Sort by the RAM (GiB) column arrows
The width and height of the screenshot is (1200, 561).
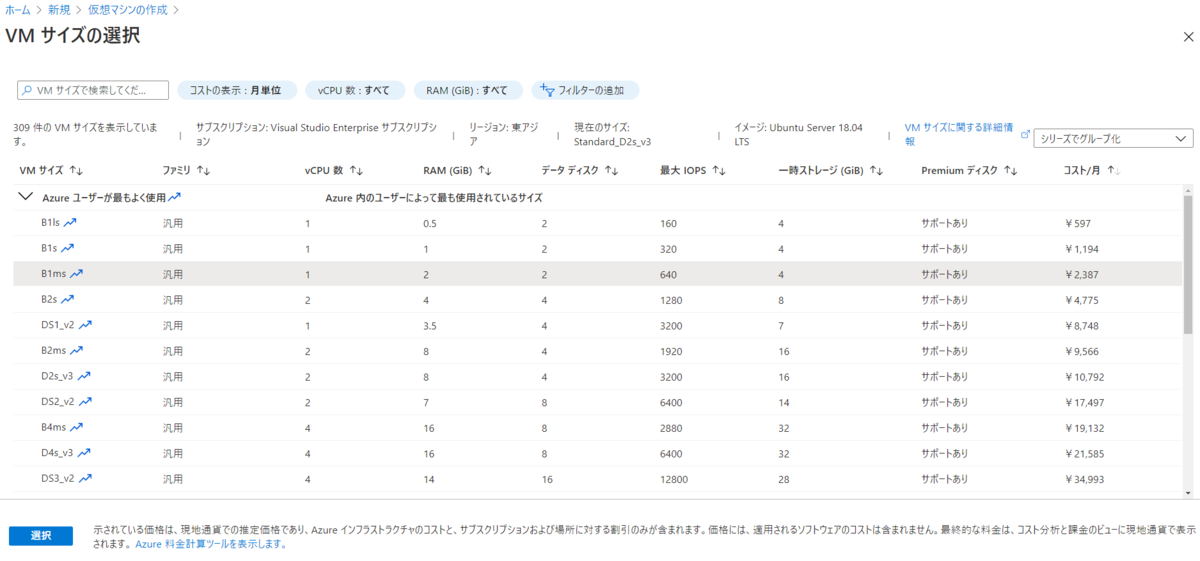click(x=485, y=171)
